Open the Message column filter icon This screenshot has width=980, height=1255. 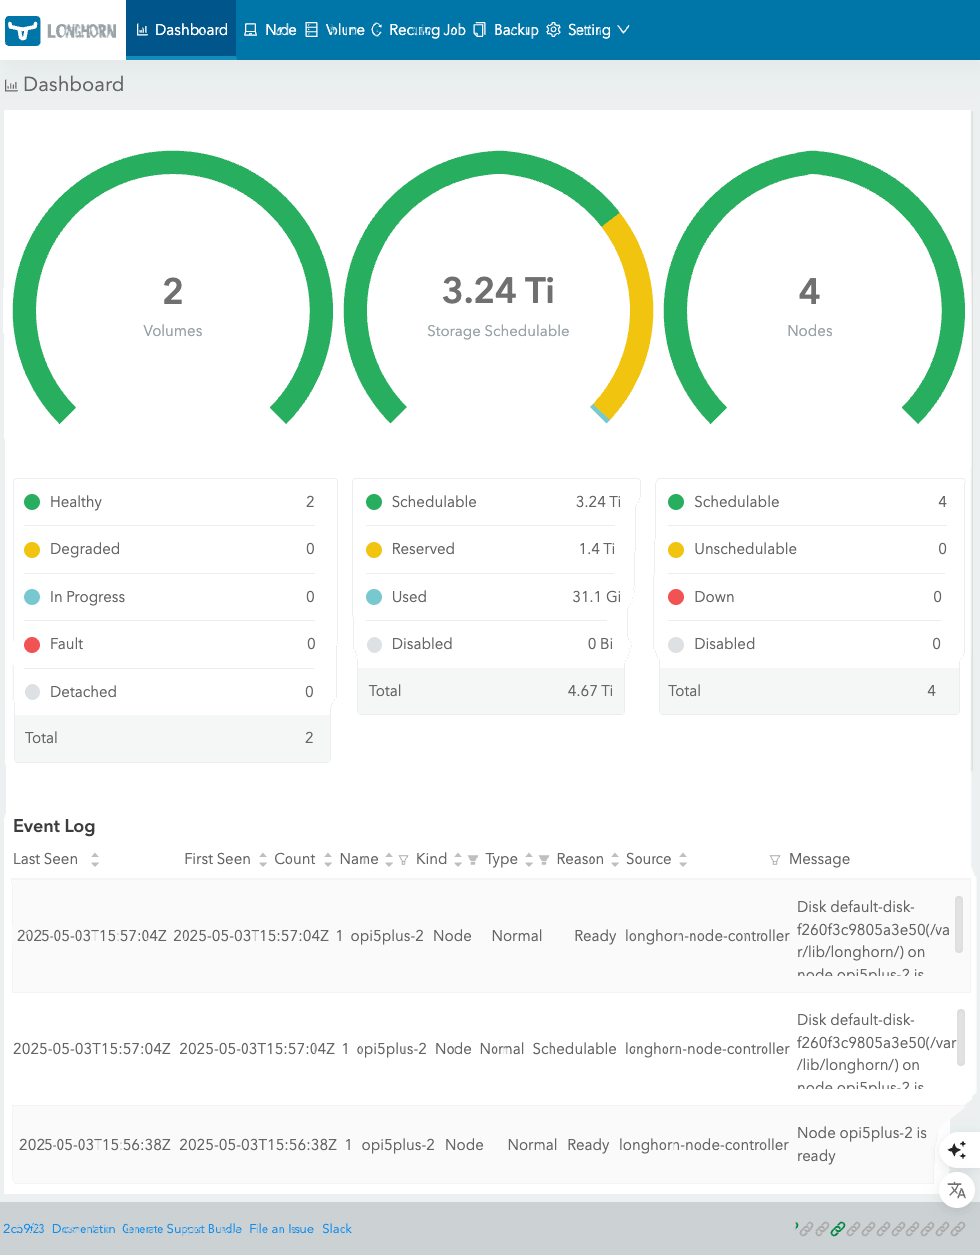775,860
